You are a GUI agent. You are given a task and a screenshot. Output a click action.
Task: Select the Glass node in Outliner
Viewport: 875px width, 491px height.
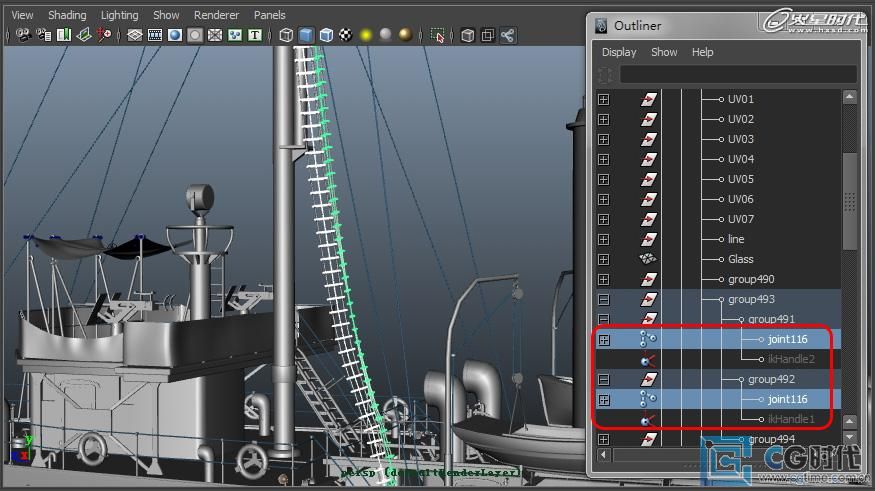pos(741,259)
